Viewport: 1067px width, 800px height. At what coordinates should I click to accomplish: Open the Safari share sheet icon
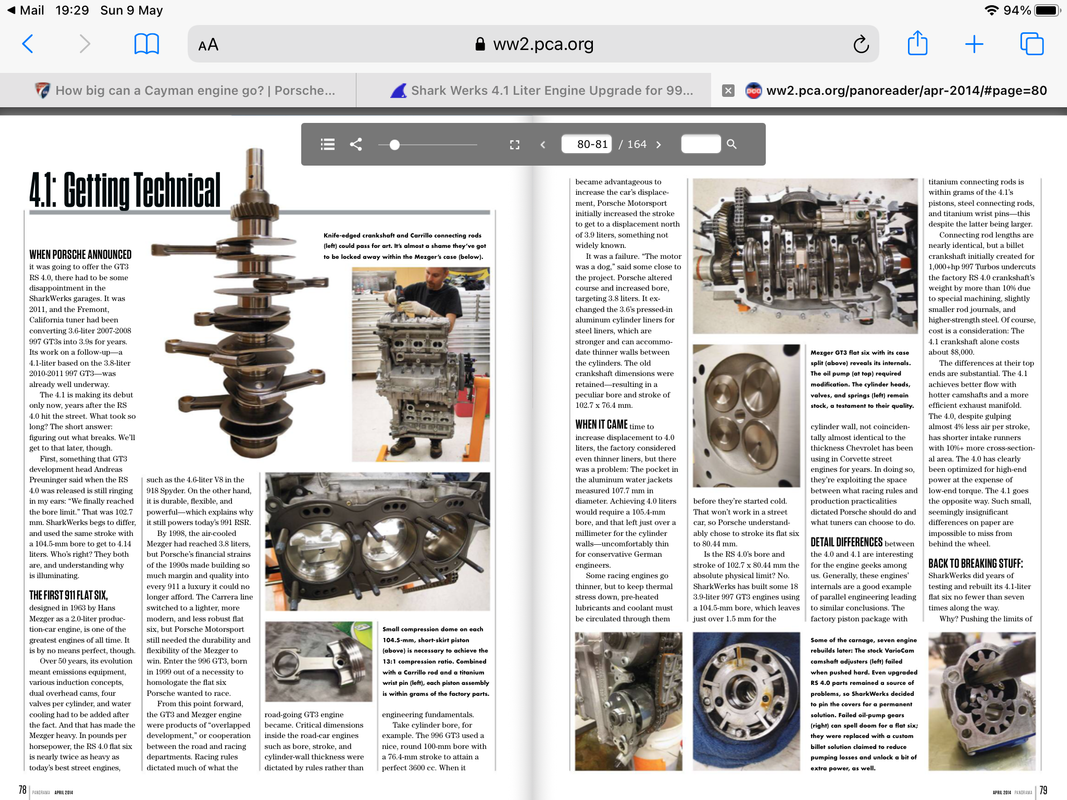pos(917,44)
